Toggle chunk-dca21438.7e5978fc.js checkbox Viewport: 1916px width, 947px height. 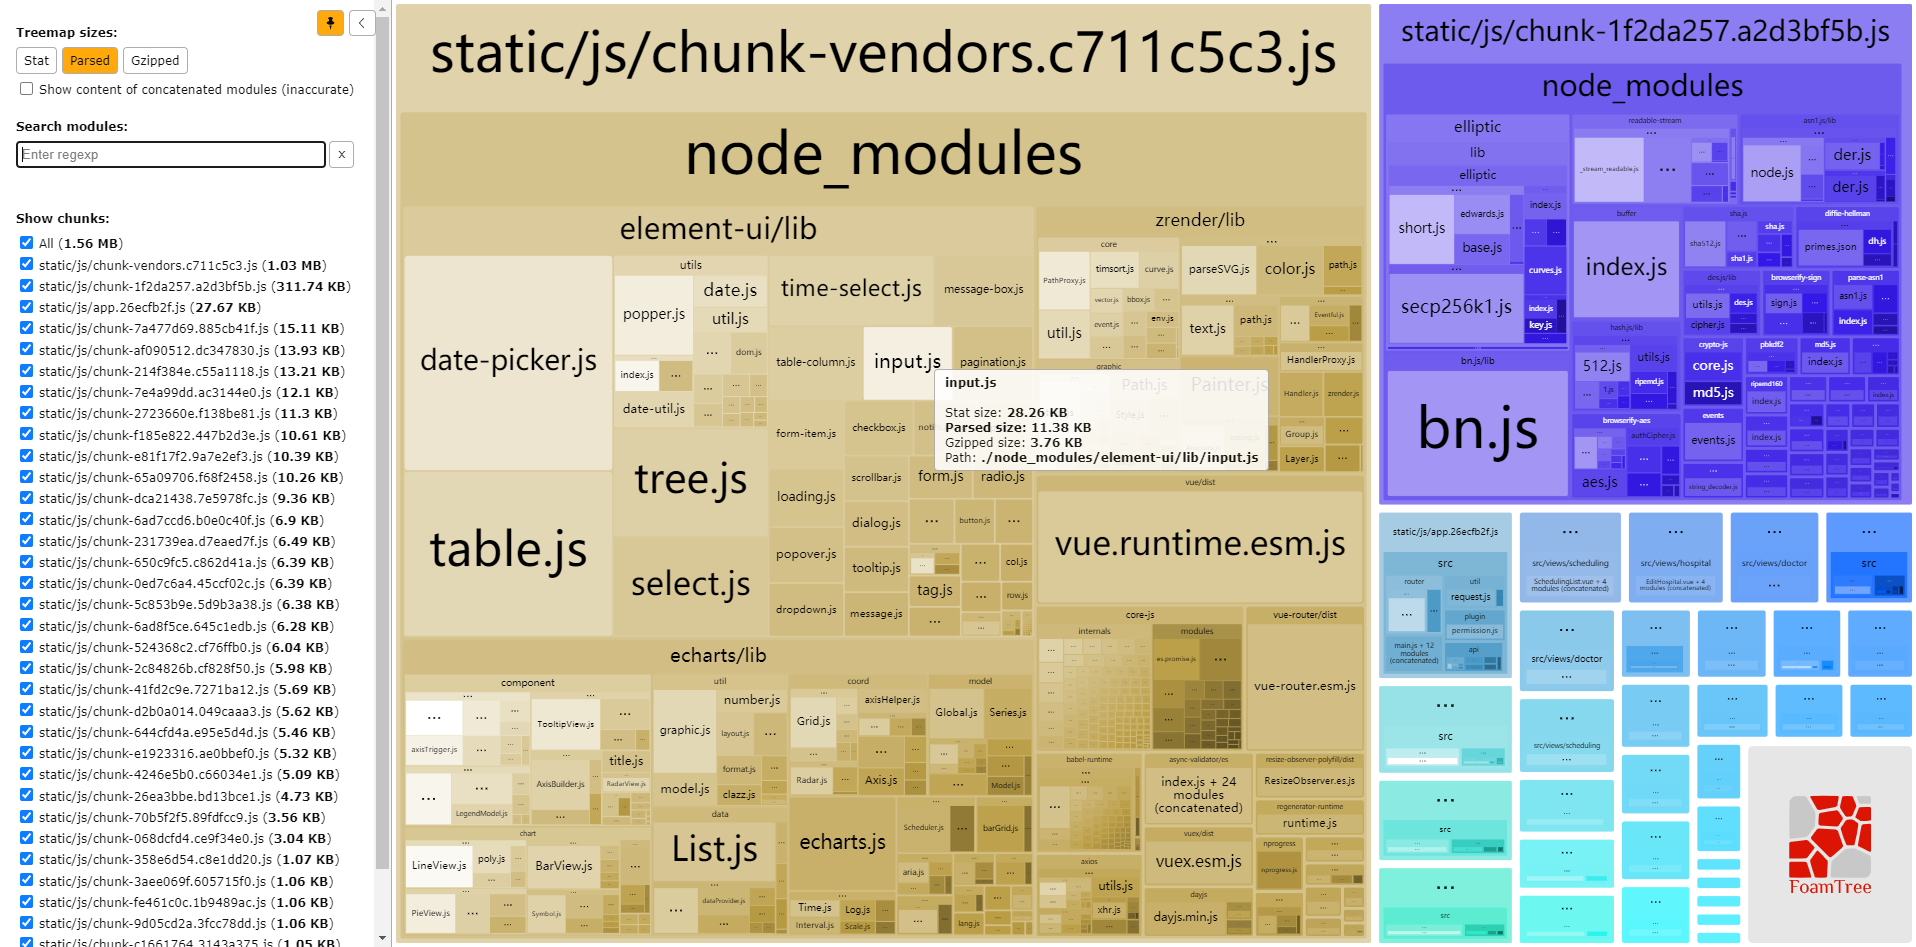tap(27, 498)
